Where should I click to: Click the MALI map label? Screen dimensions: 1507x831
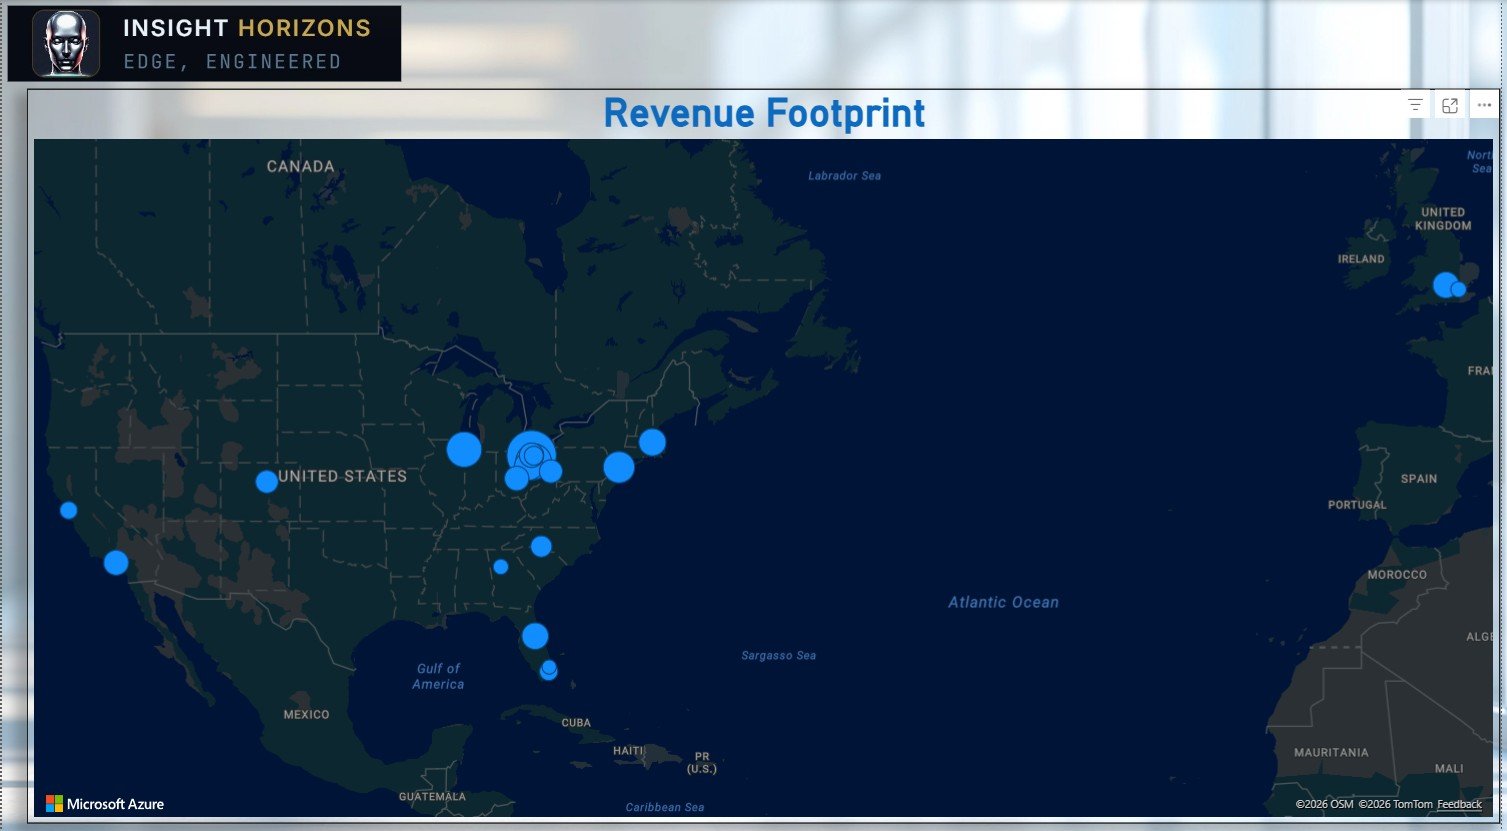click(x=1449, y=769)
